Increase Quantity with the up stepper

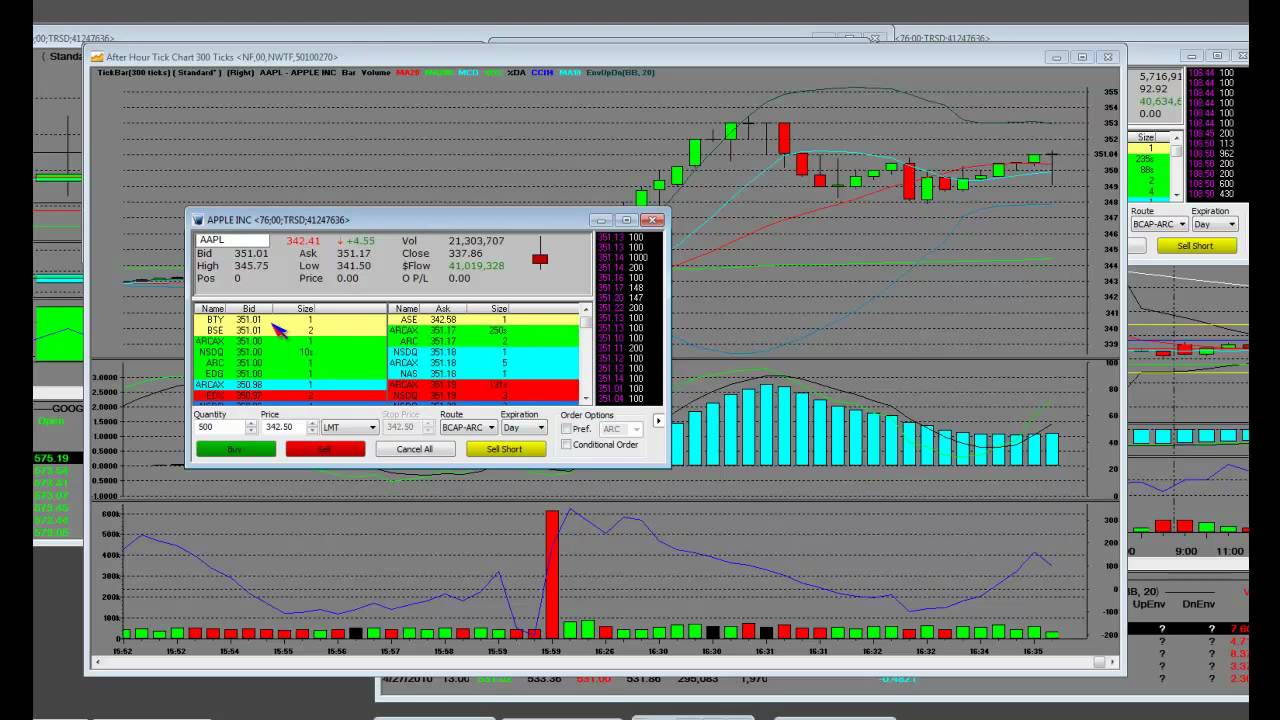pyautogui.click(x=251, y=423)
